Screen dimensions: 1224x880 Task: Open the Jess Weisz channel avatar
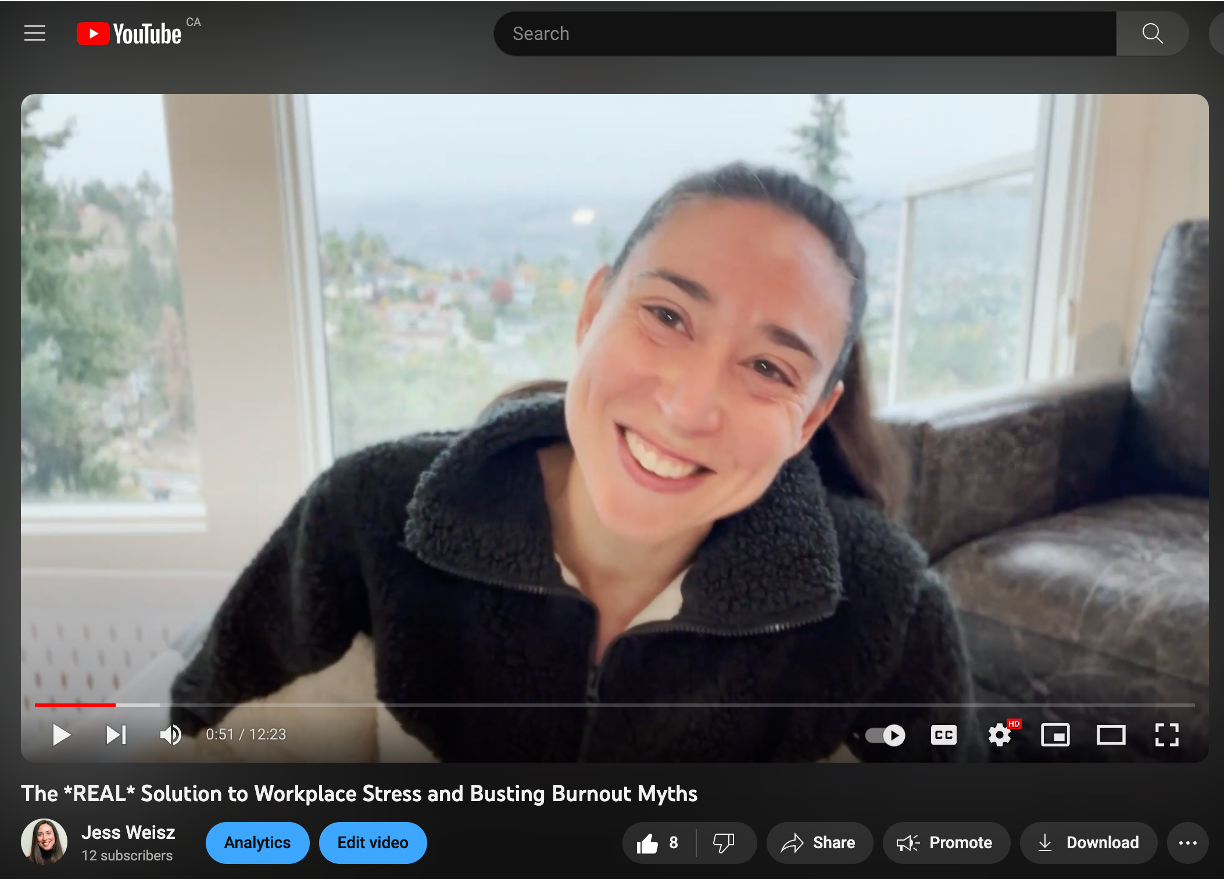44,842
